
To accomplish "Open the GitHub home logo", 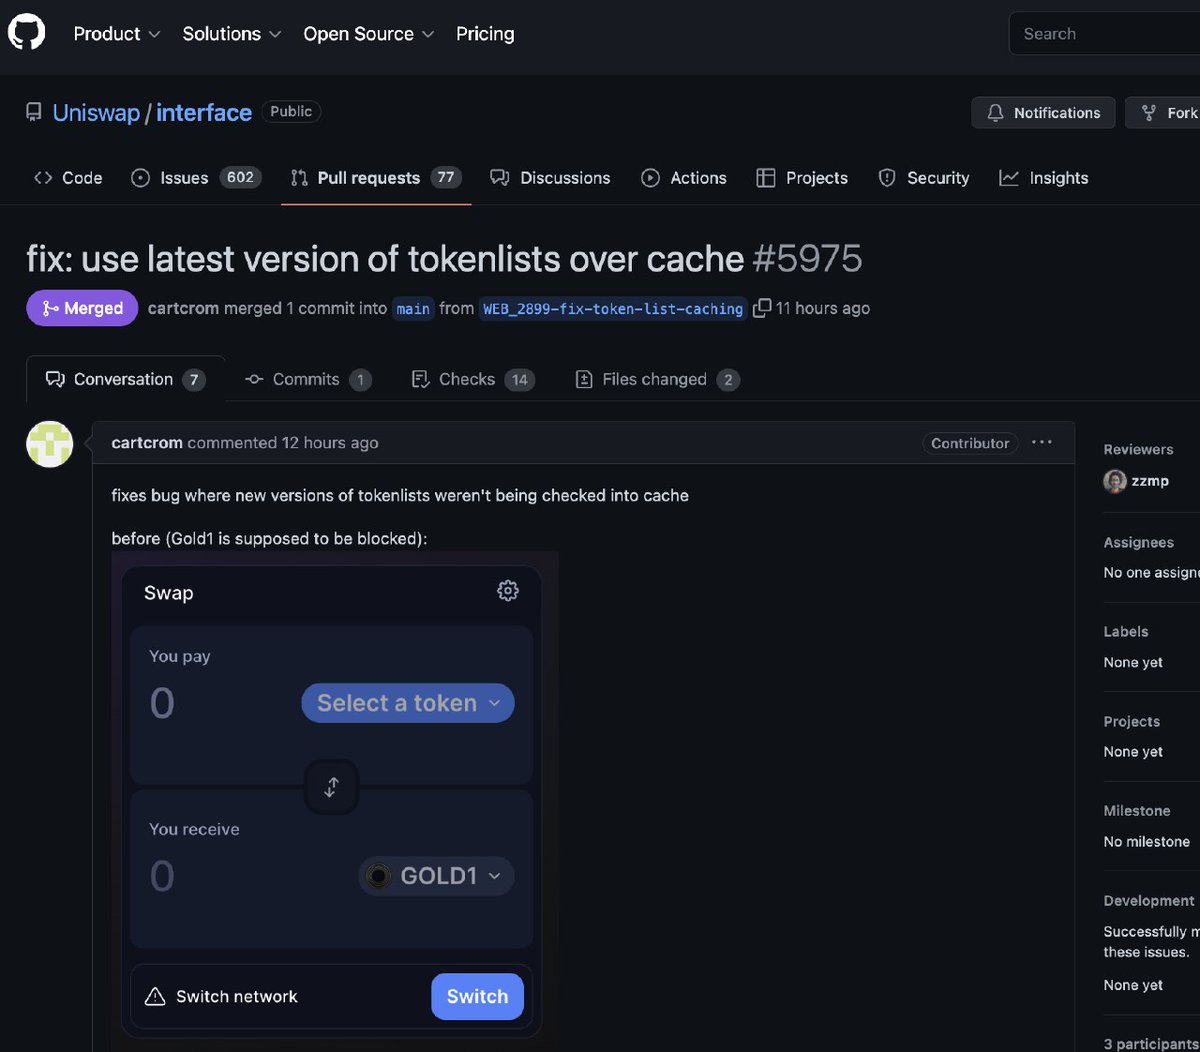I will (26, 33).
